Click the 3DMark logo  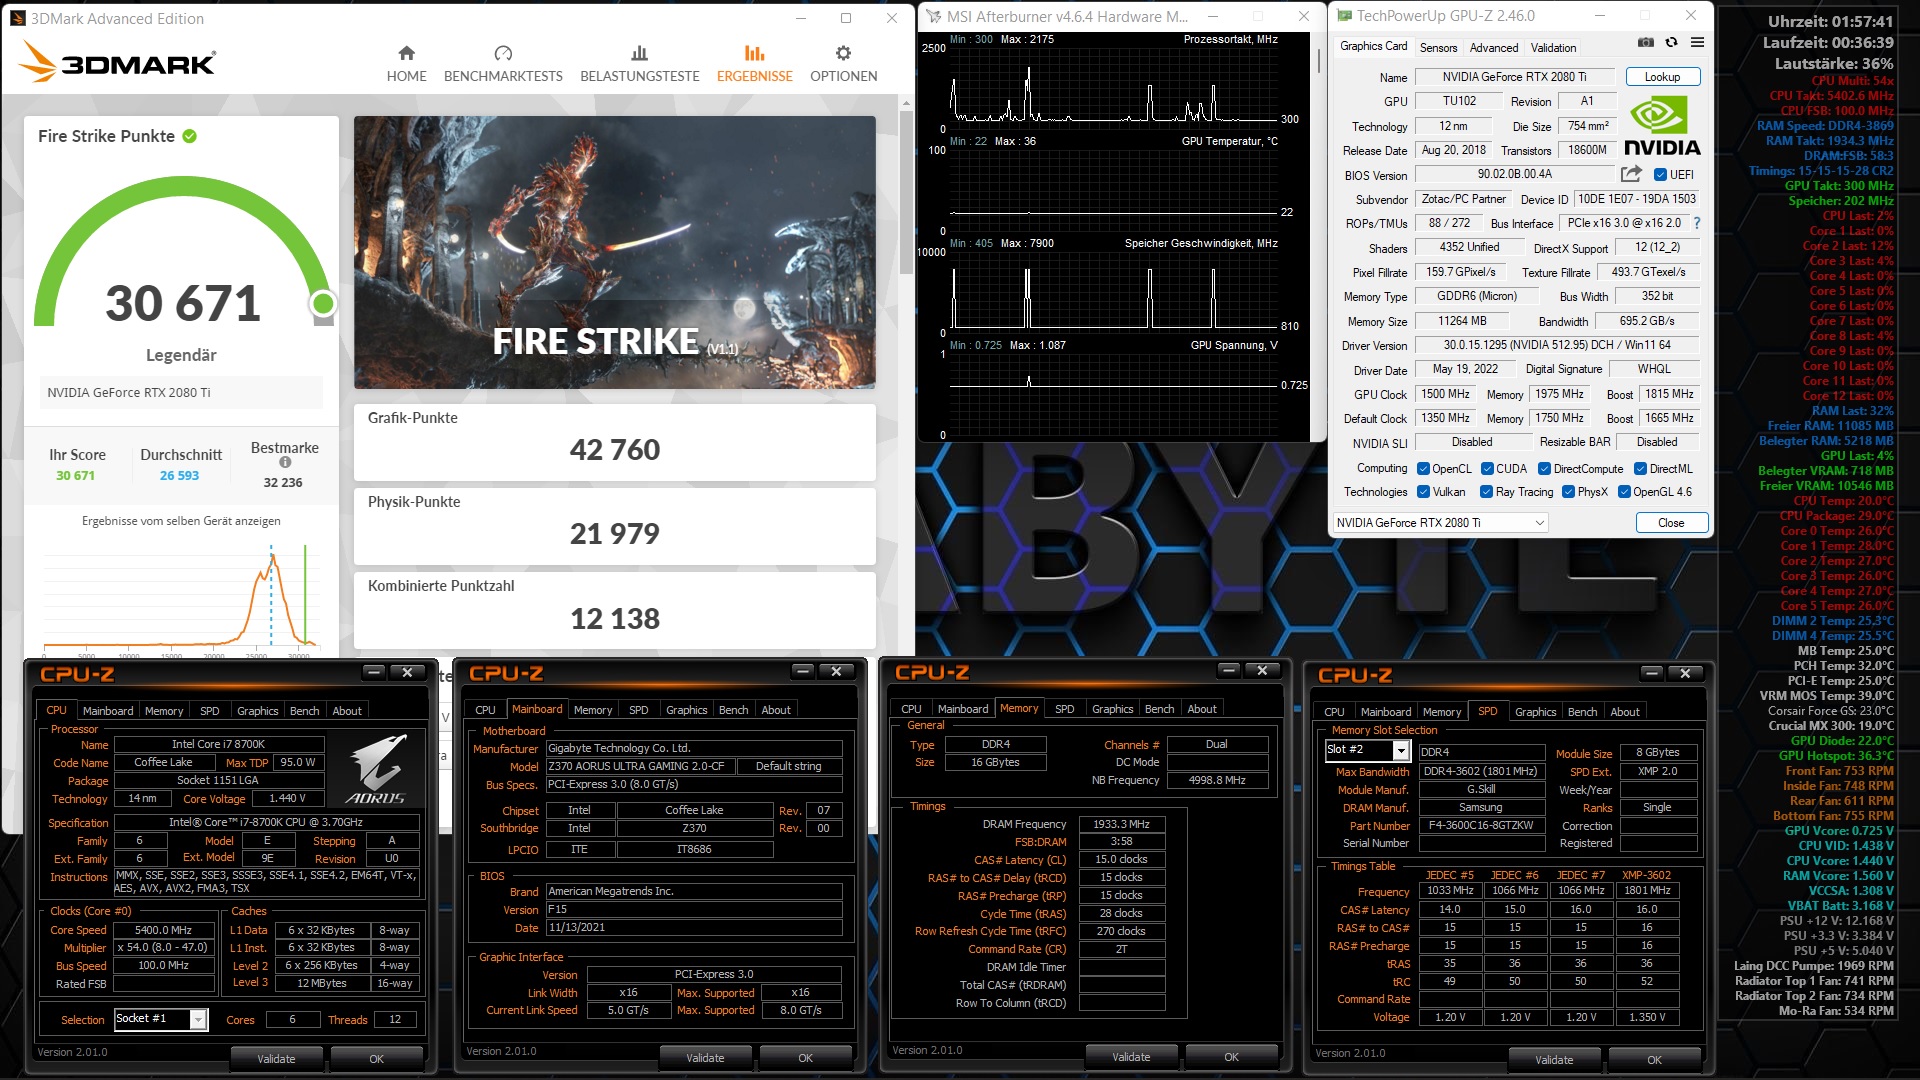click(x=117, y=63)
